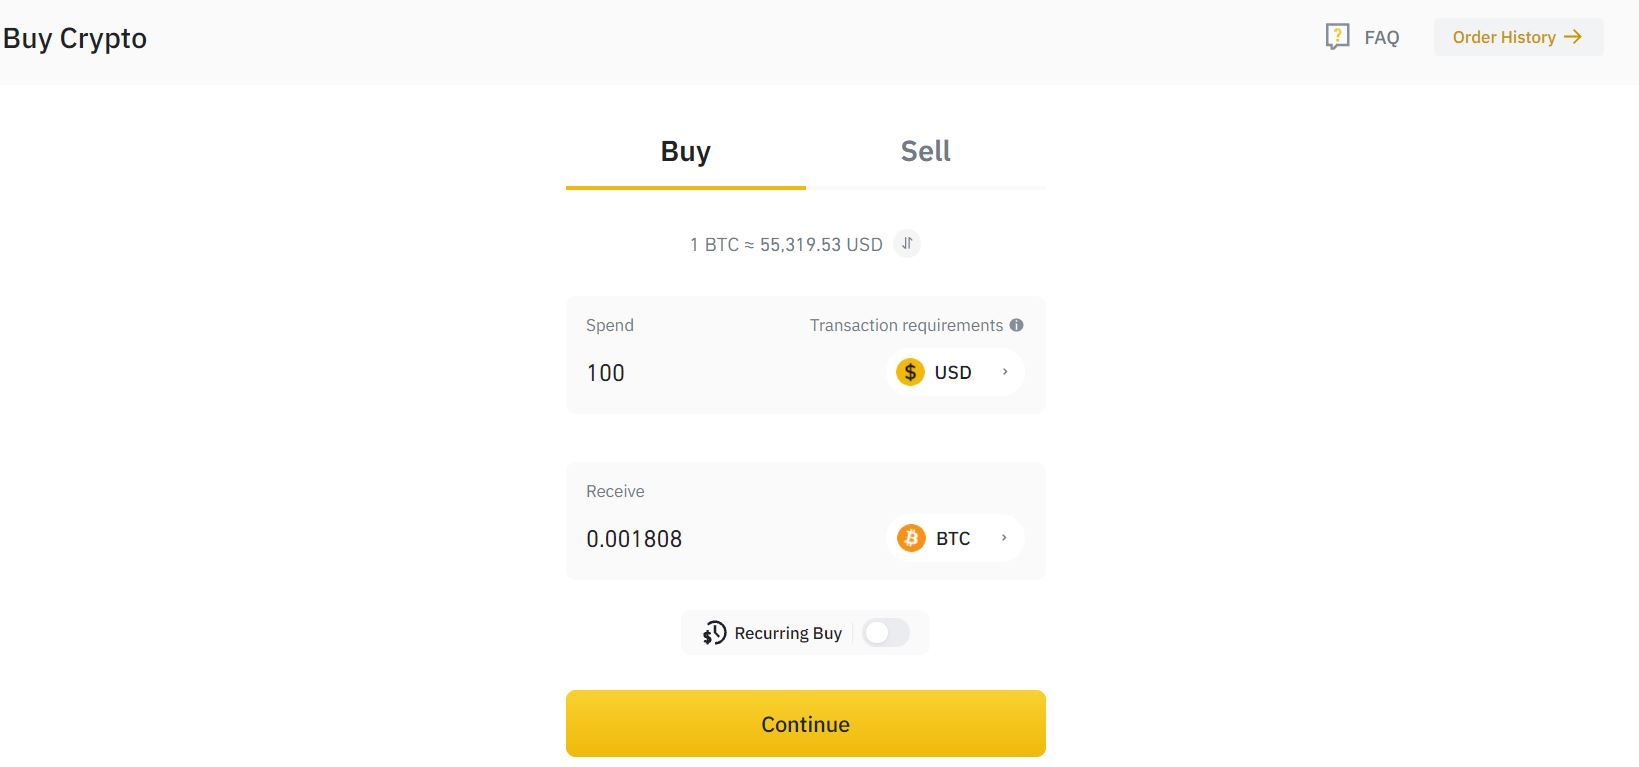Open the FAQ text link

click(x=1381, y=38)
